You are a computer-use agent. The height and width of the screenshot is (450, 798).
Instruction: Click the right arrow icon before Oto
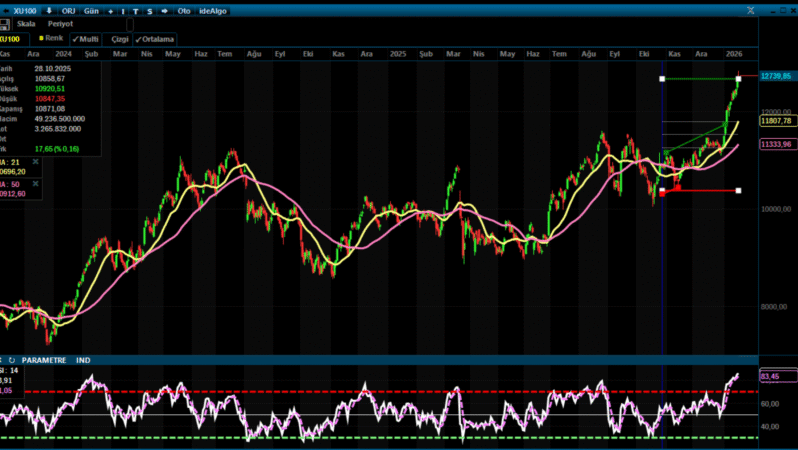click(163, 11)
